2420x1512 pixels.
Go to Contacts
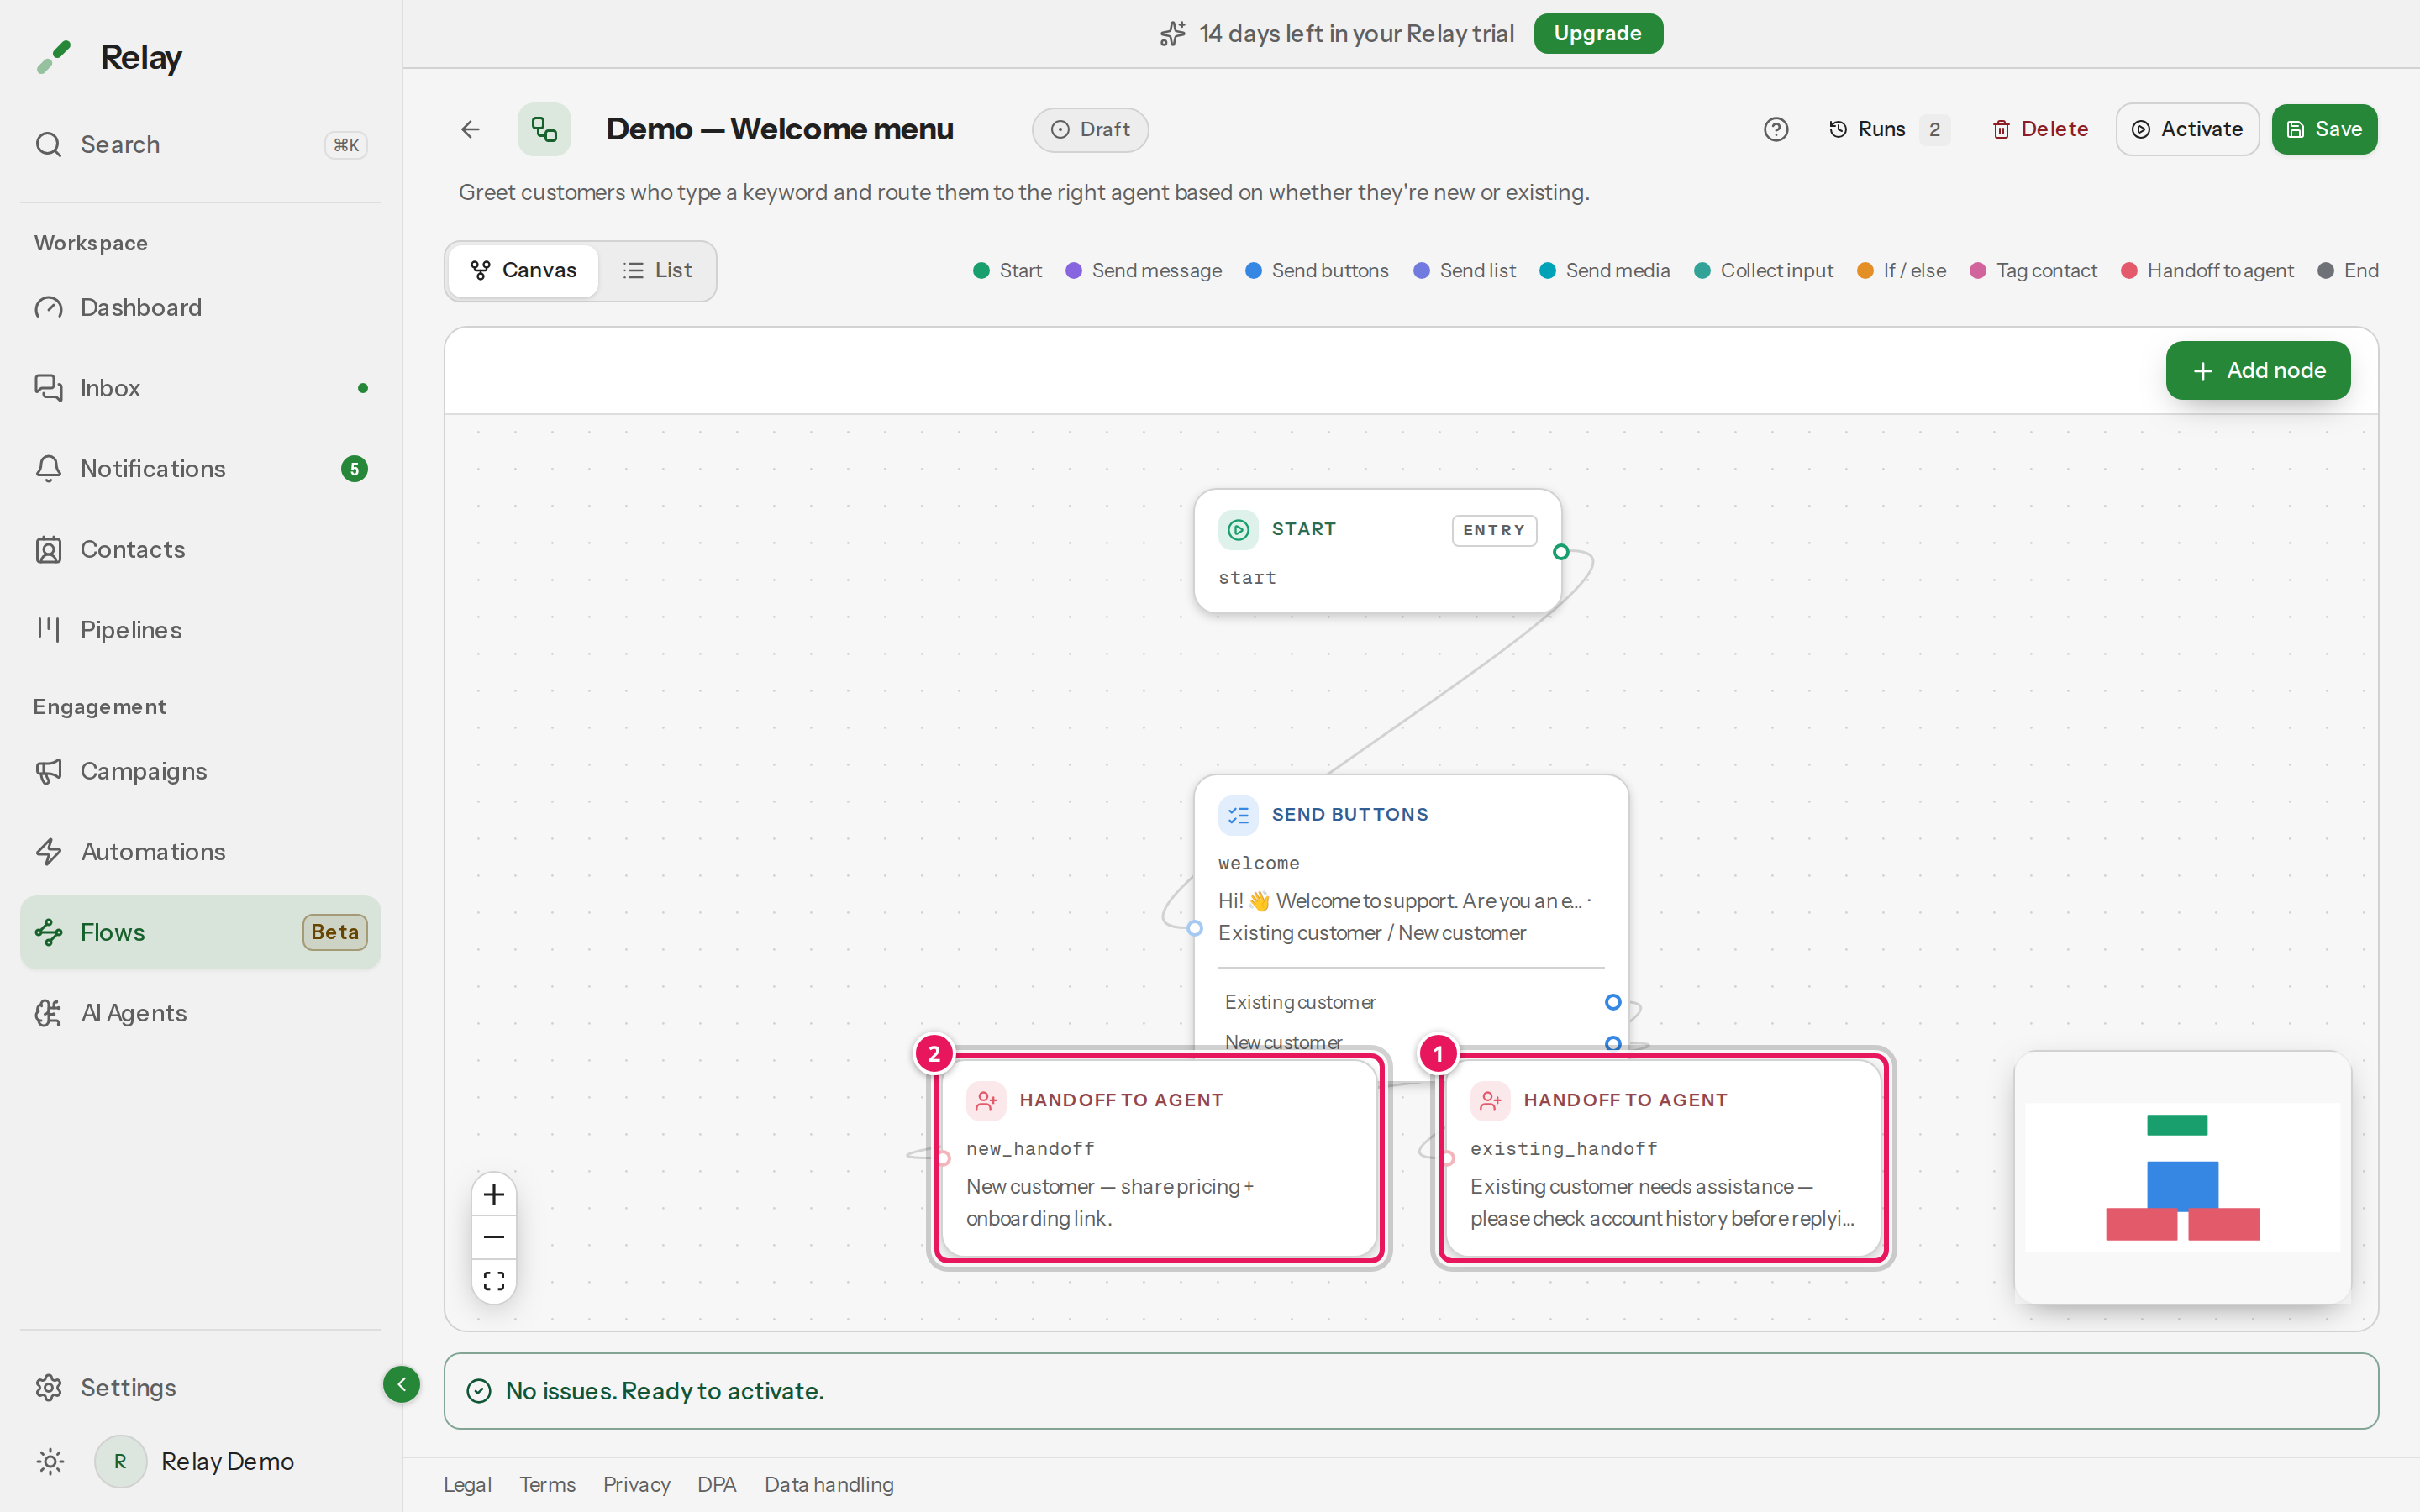[200, 549]
